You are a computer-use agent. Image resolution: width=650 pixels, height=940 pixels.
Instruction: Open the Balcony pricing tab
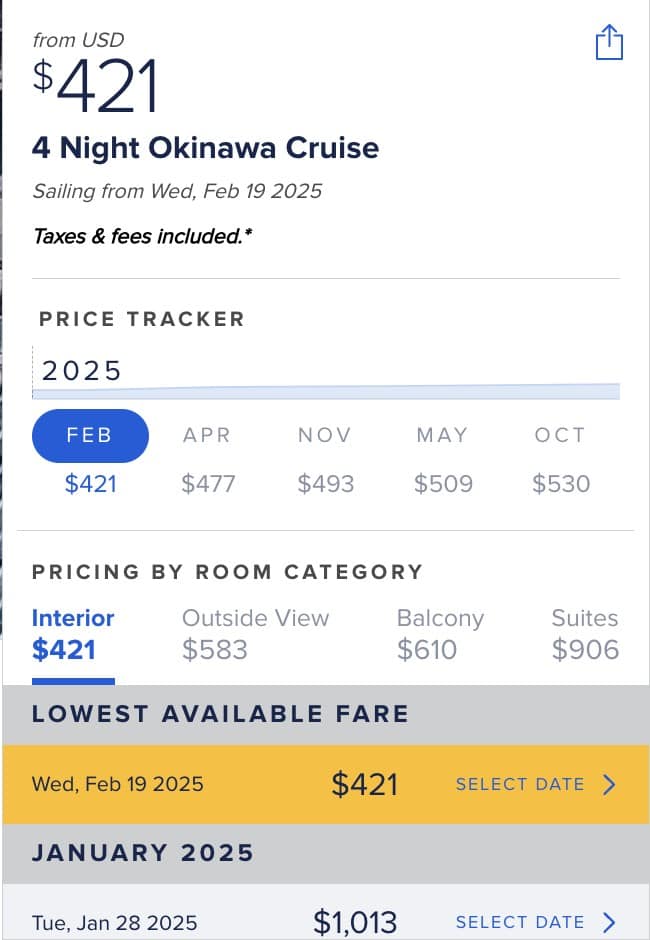440,634
